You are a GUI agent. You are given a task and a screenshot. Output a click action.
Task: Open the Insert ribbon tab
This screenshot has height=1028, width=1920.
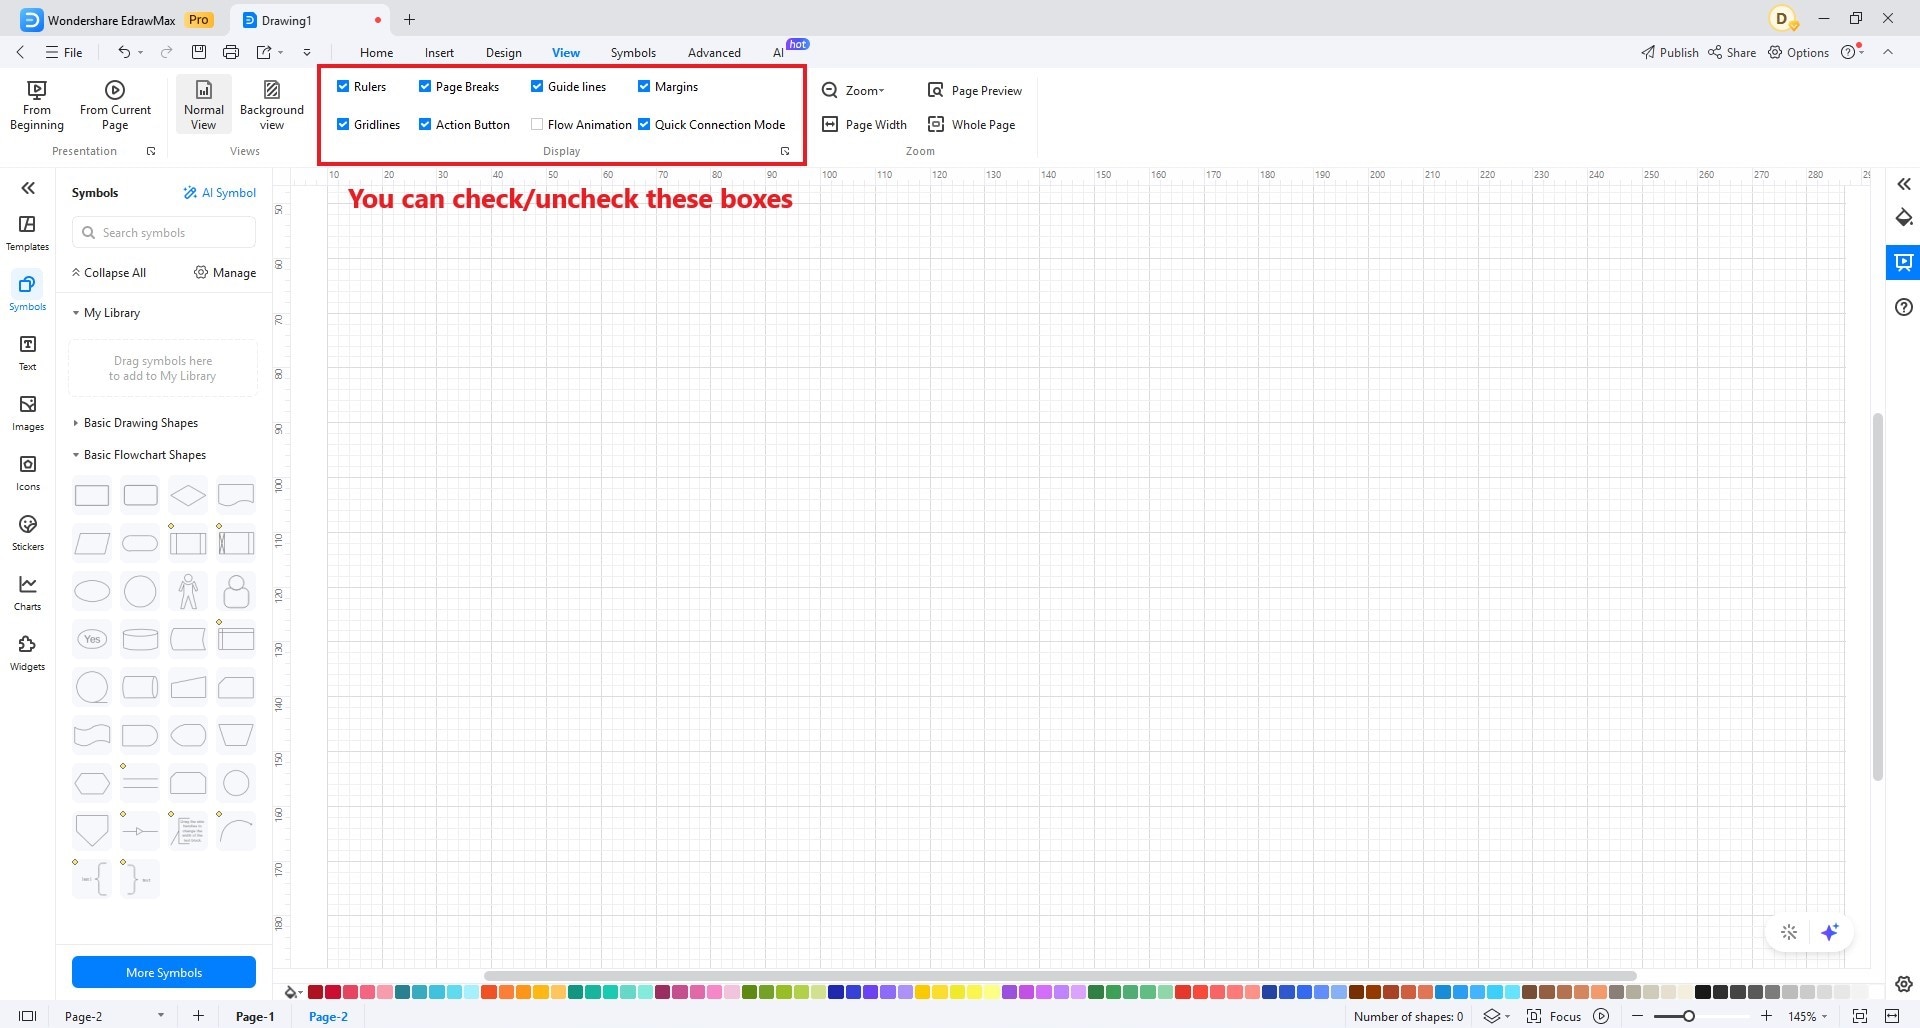(x=439, y=52)
